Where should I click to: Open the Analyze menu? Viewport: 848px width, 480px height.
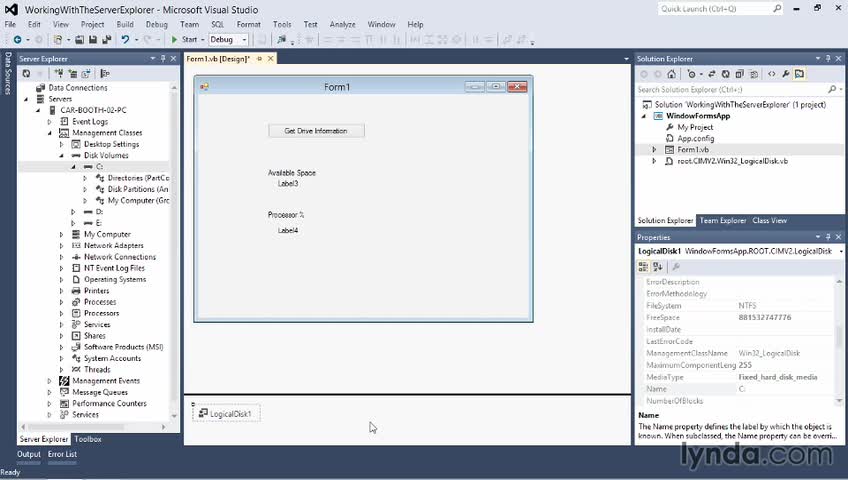(x=343, y=24)
